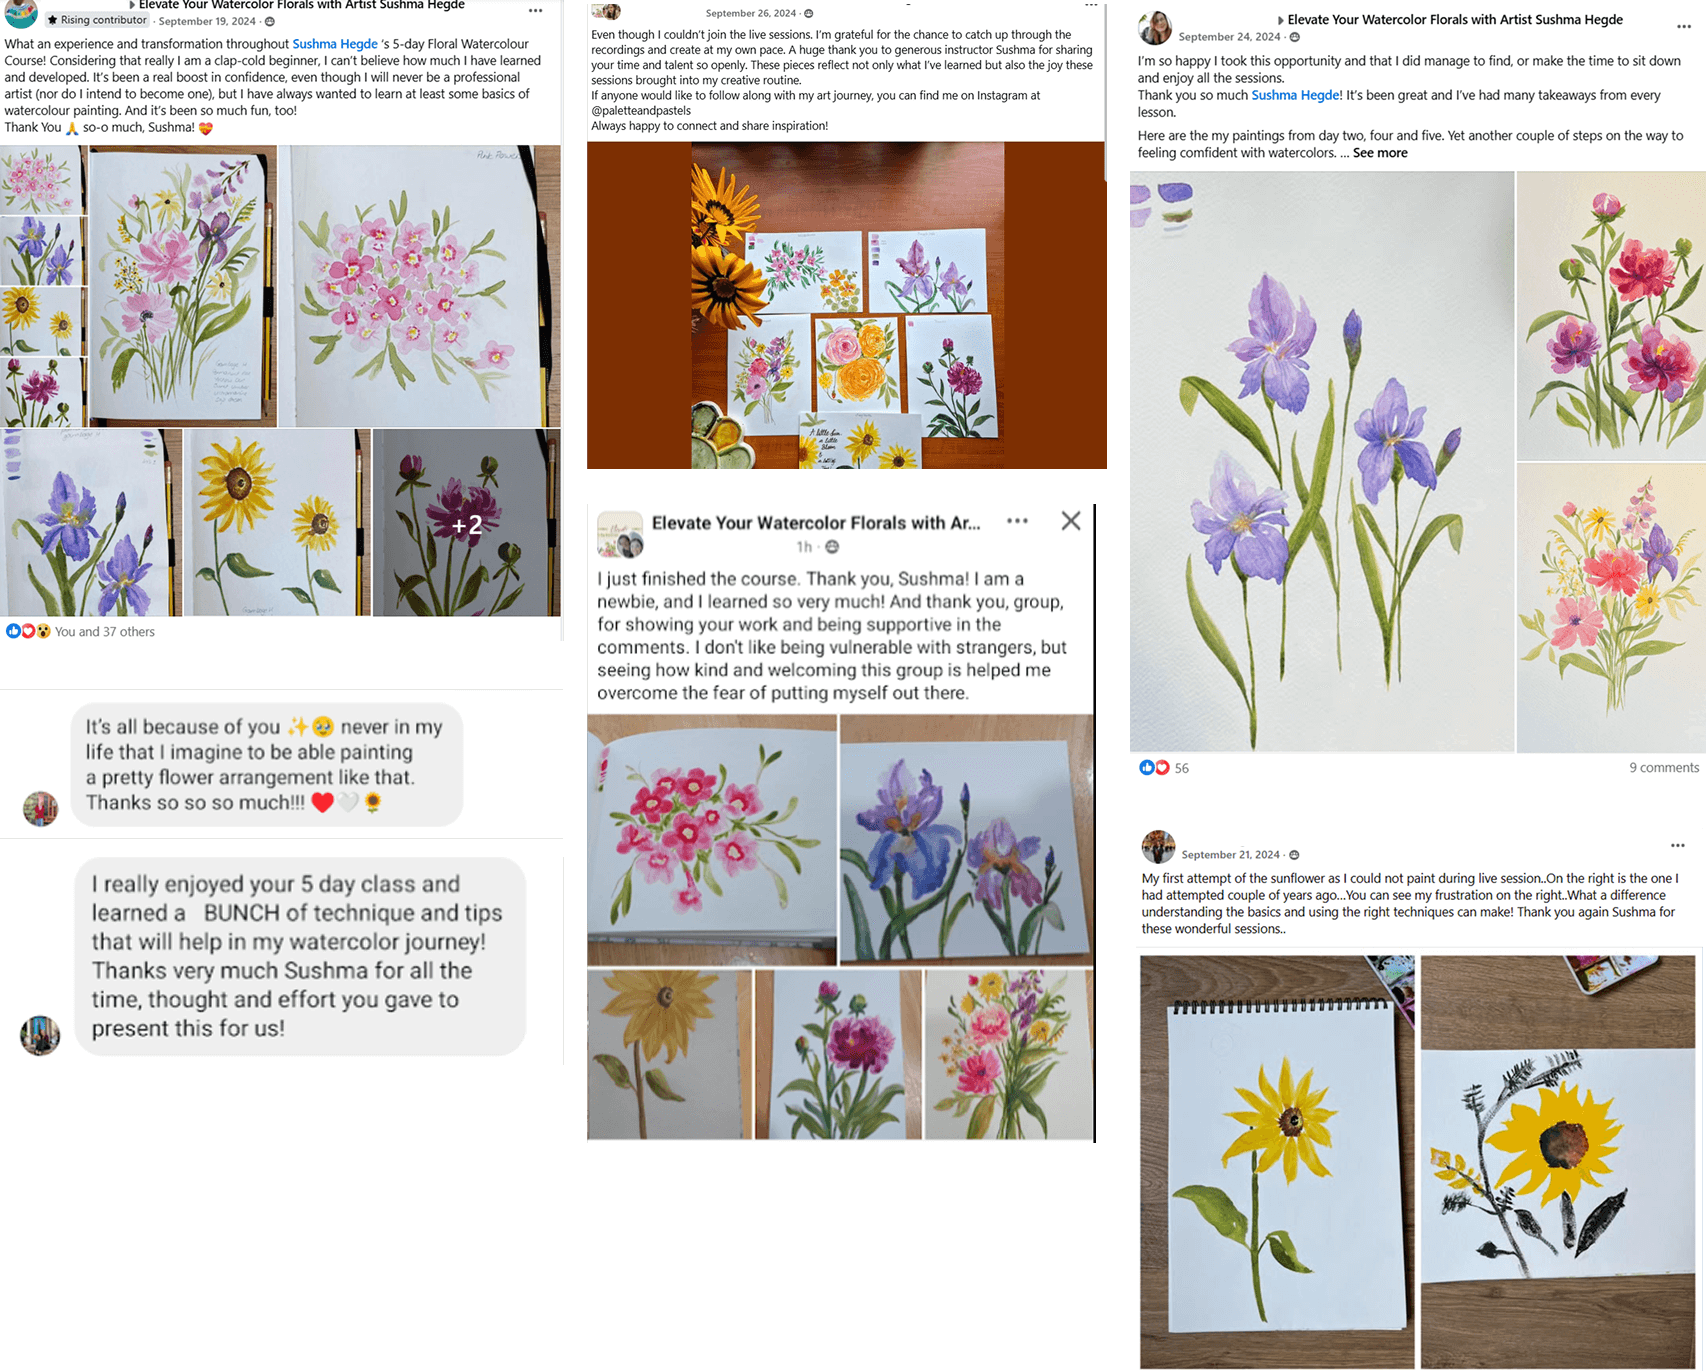Screen dimensions: 1706x1372
Task: Click reaction icons next to 'You and 37 others'
Action: 28,631
